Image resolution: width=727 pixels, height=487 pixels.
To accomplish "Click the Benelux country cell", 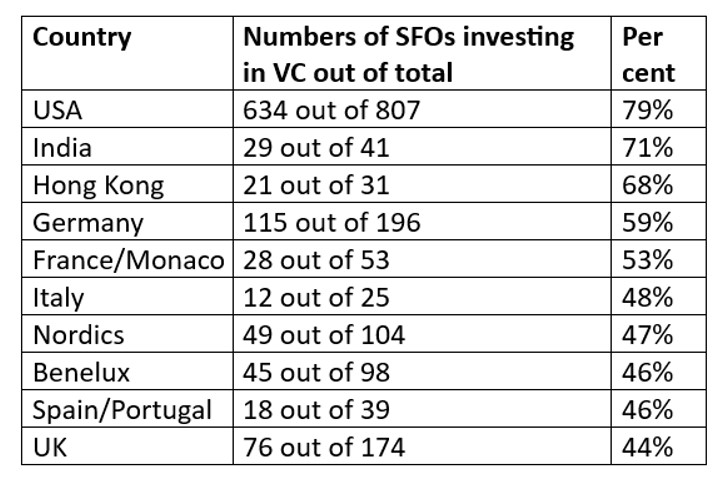I will click(x=77, y=372).
